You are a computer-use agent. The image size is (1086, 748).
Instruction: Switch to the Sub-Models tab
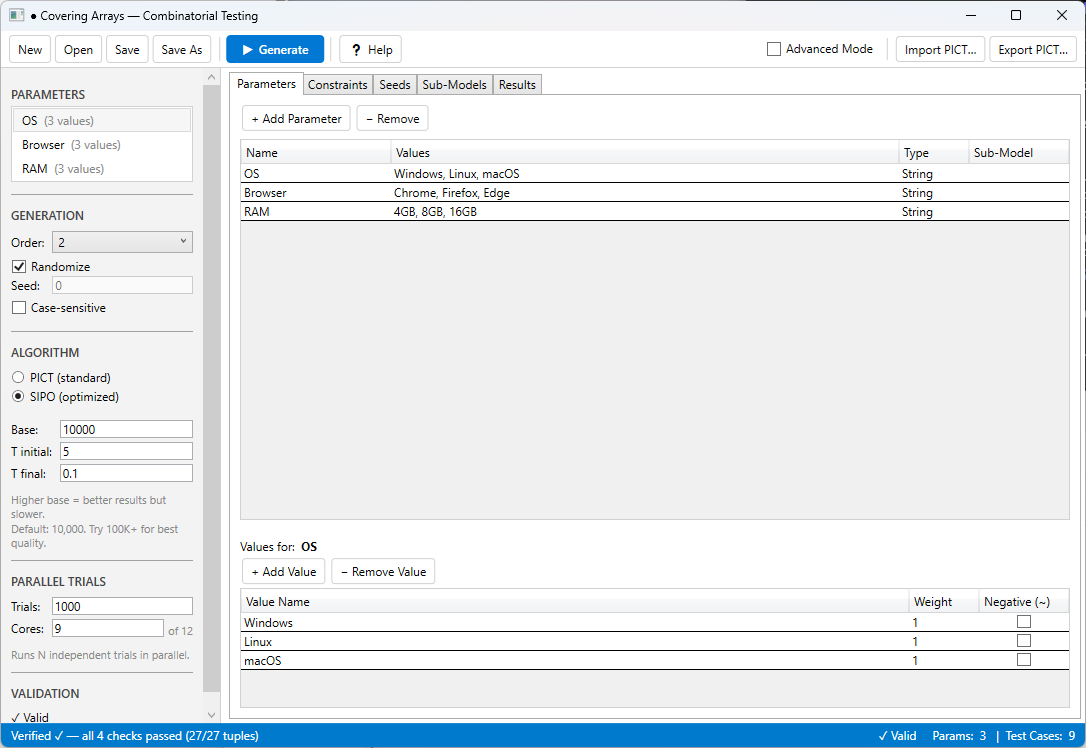[454, 84]
